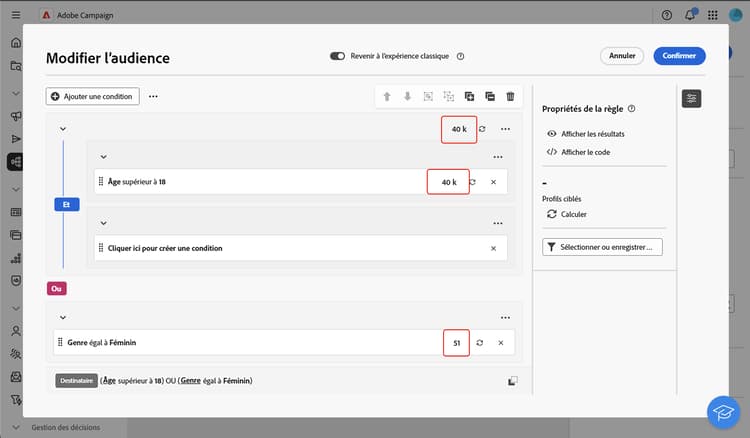The width and height of the screenshot is (750, 438).
Task: Refresh the count for Âge condition
Action: (473, 182)
